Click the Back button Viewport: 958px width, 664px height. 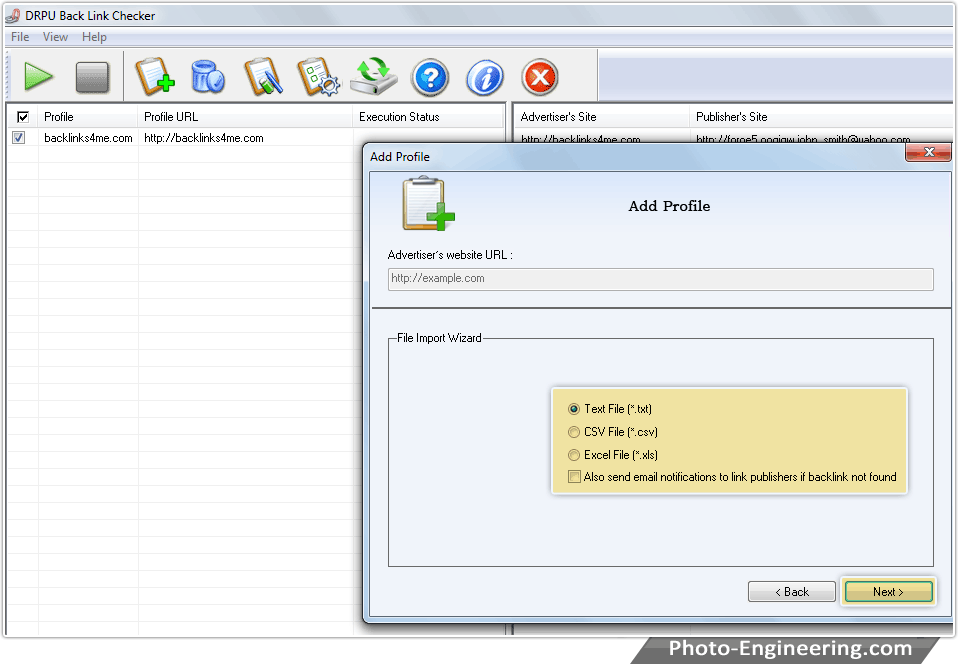tap(792, 592)
